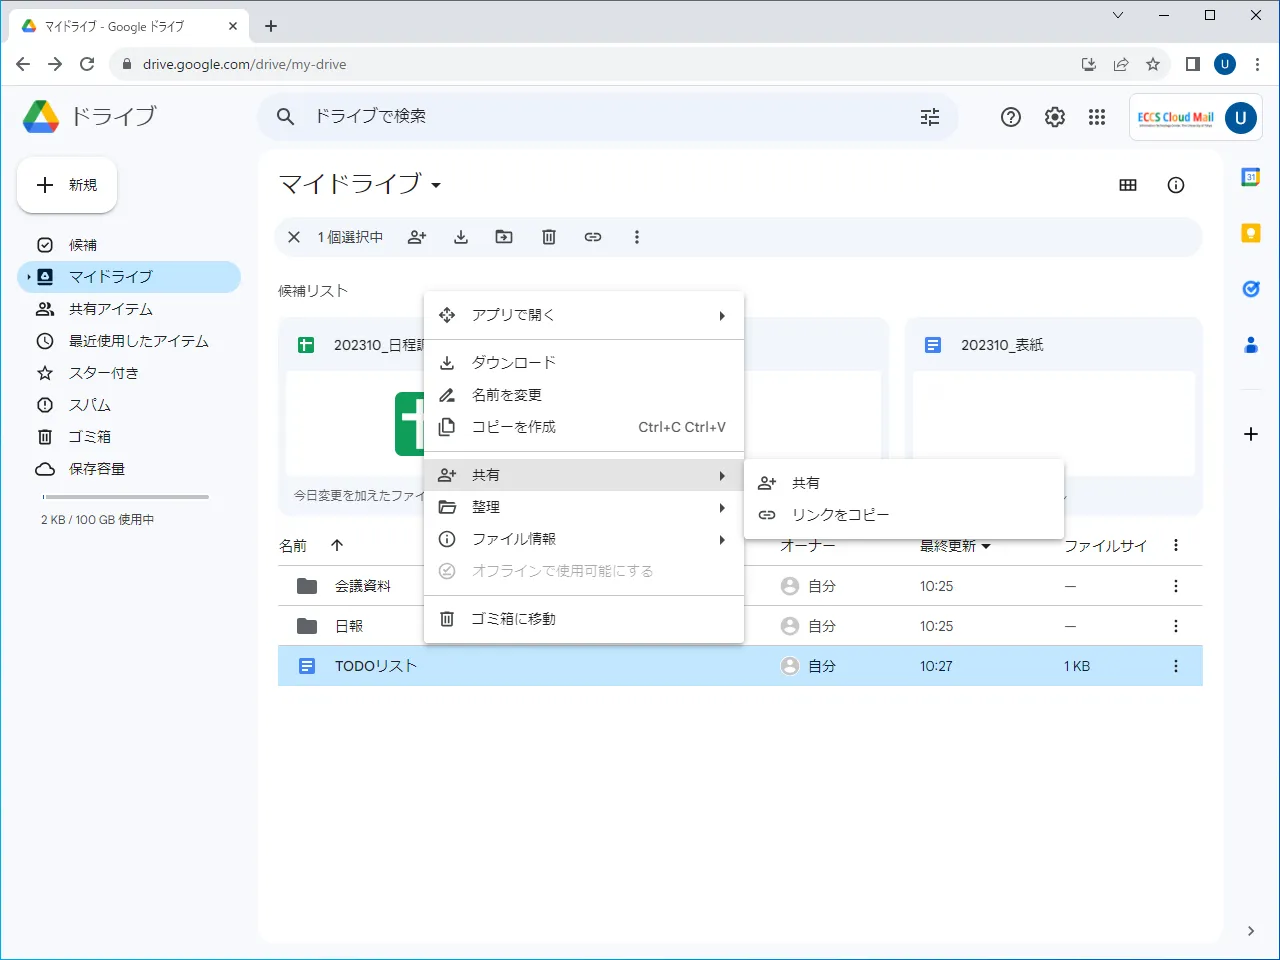
Task: Click the move-to-folder icon in toolbar
Action: (x=504, y=237)
